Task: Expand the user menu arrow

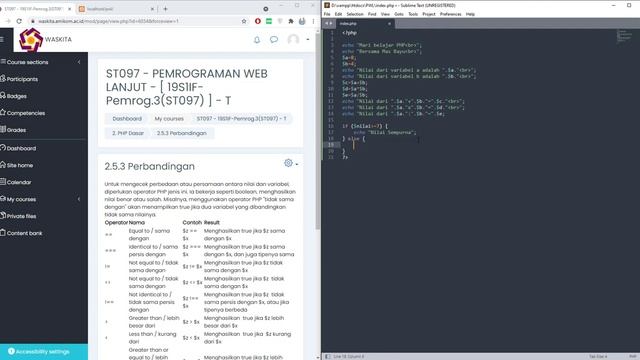Action: pos(308,40)
